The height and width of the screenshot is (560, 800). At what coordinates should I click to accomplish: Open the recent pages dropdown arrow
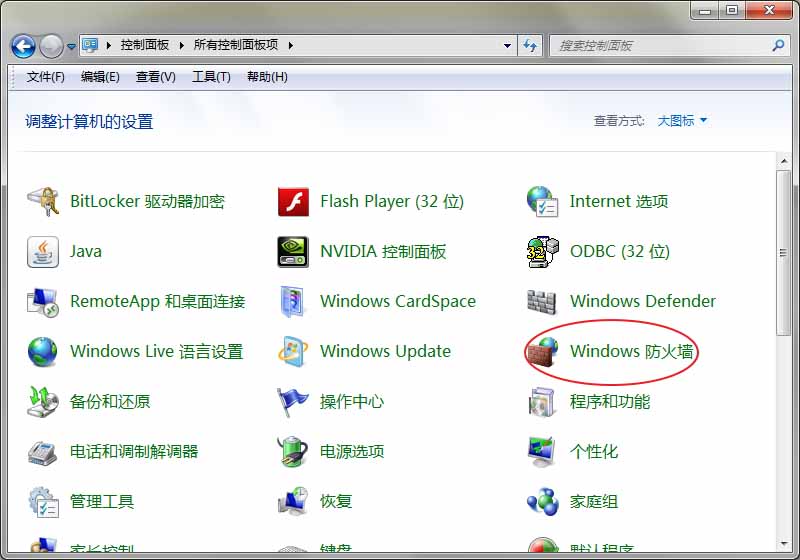(x=71, y=46)
